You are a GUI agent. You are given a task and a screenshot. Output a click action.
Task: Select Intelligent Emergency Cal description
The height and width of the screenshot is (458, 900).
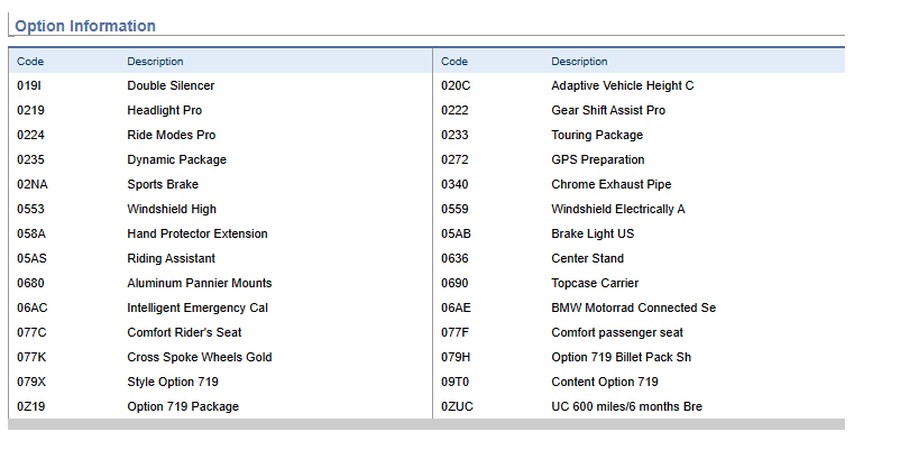coord(197,308)
